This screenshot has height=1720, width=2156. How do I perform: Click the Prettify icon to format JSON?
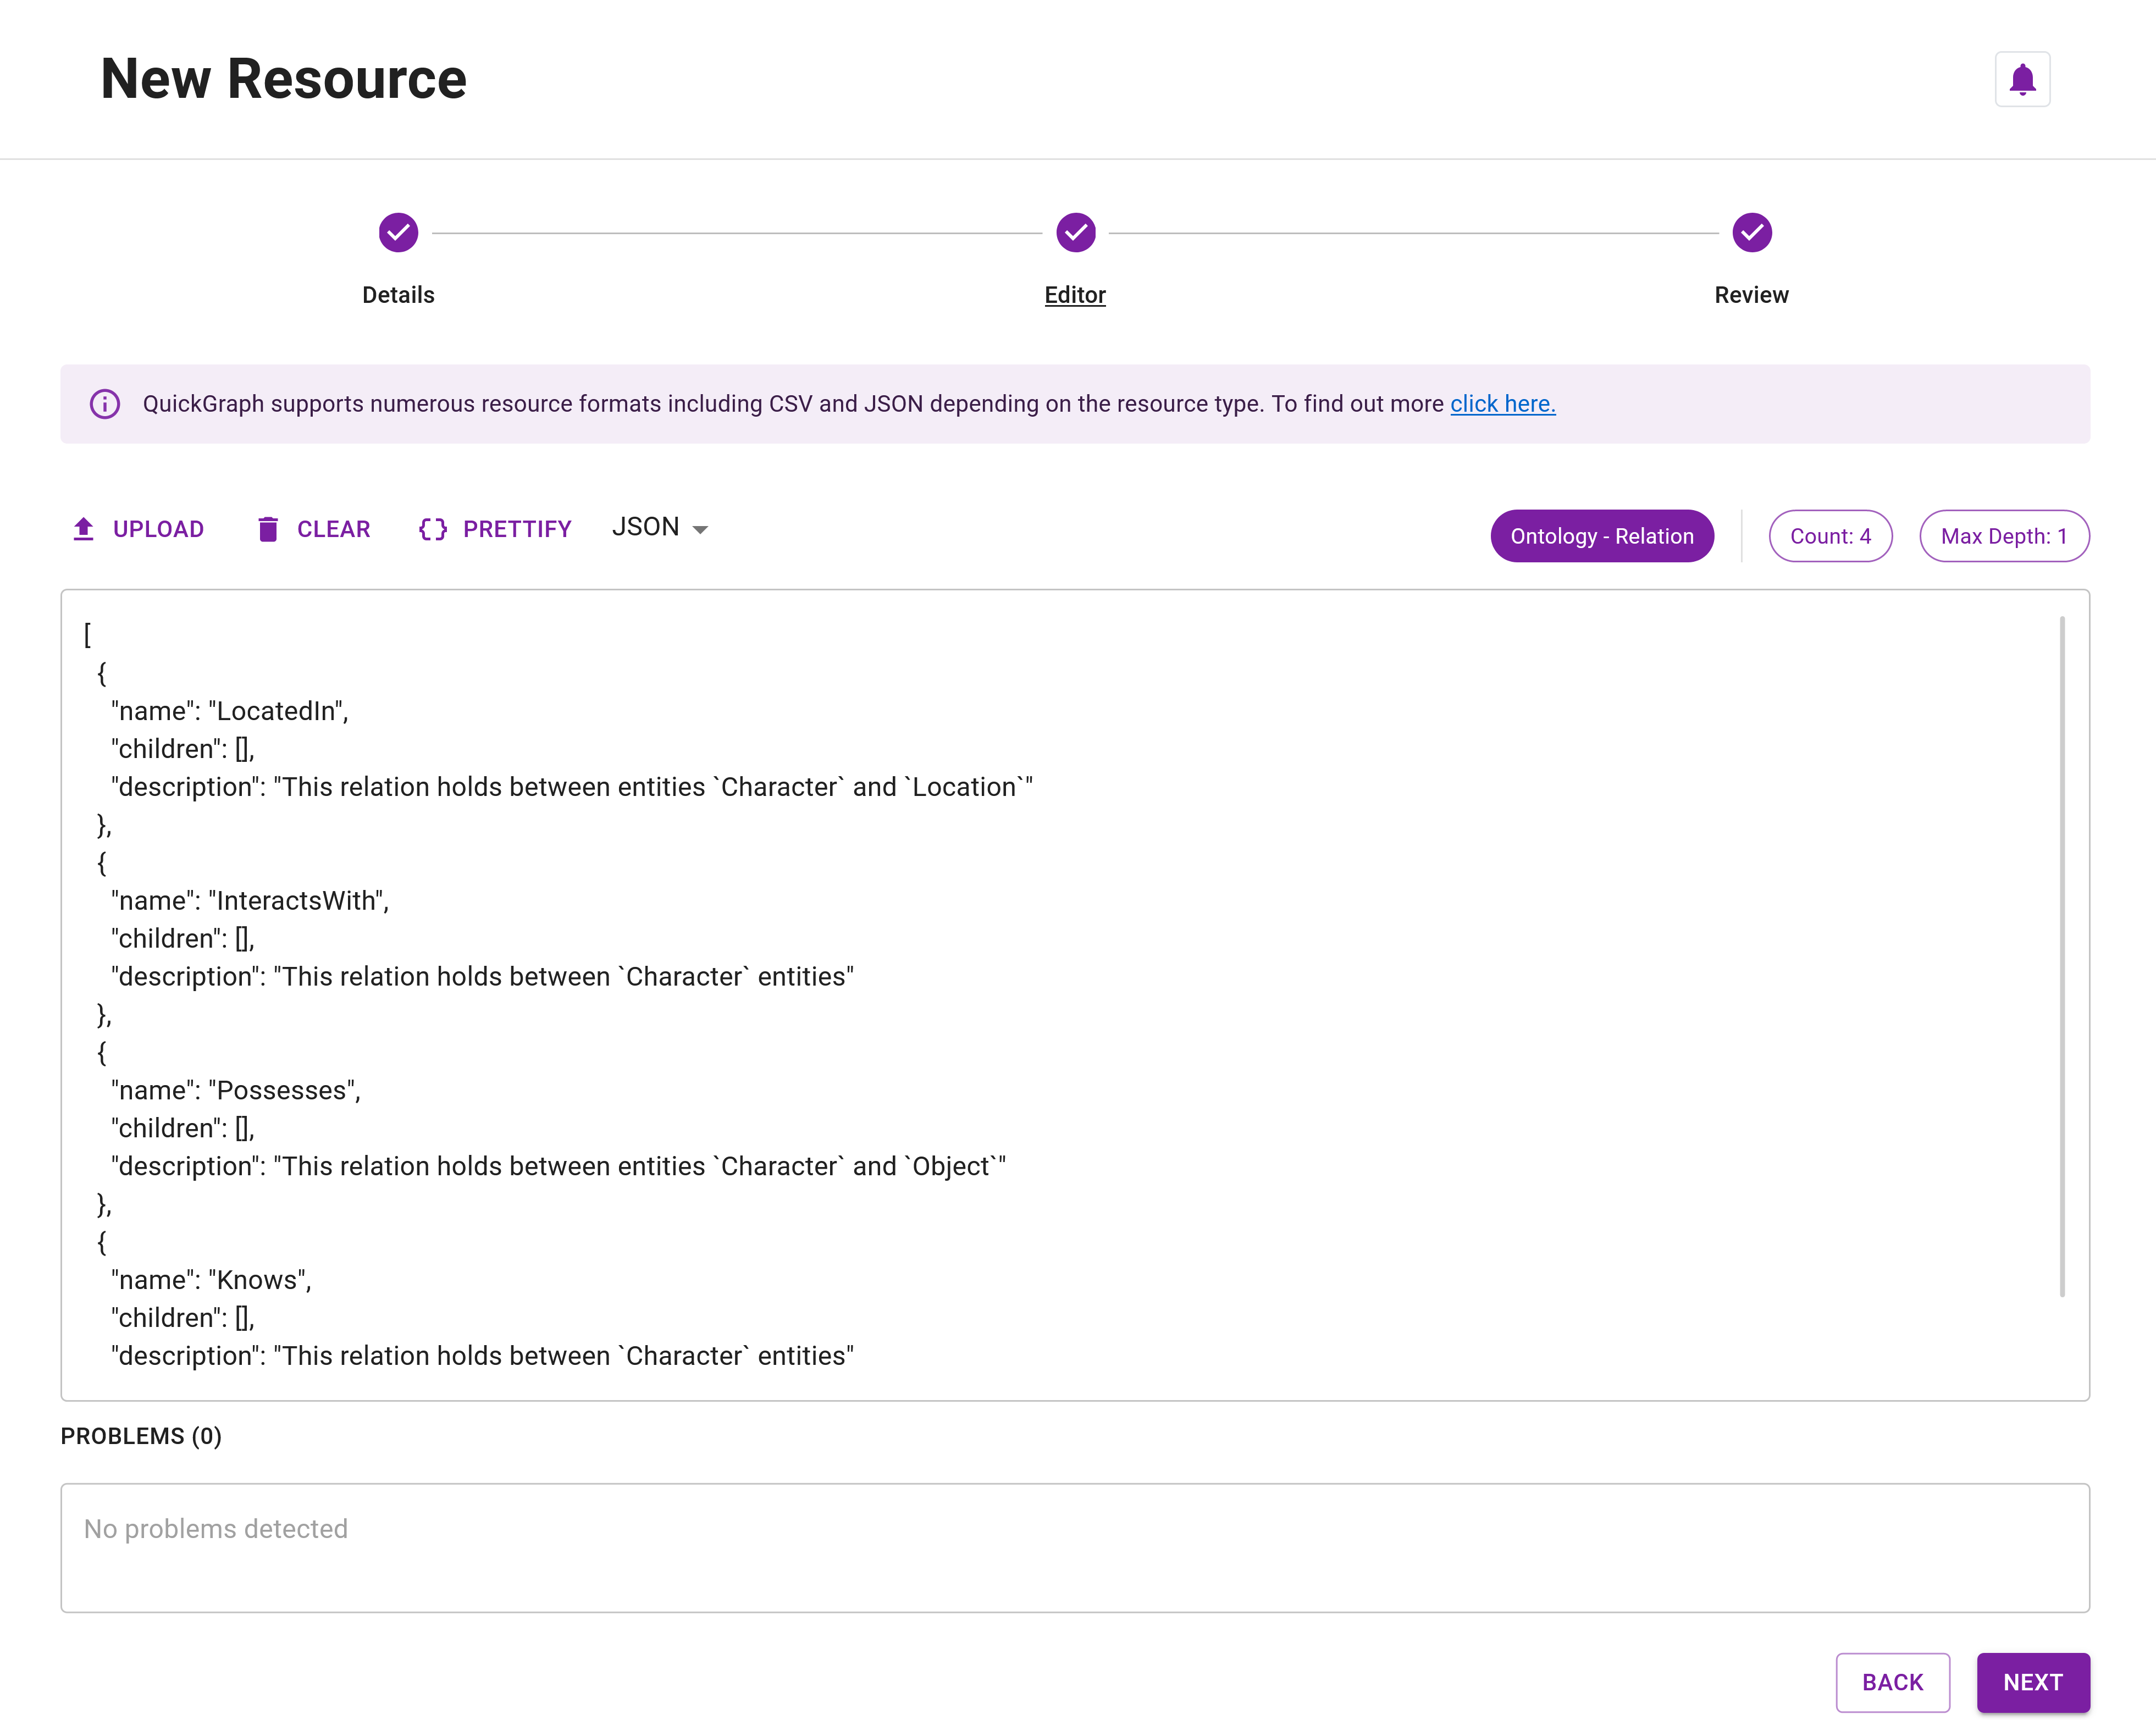(x=434, y=528)
